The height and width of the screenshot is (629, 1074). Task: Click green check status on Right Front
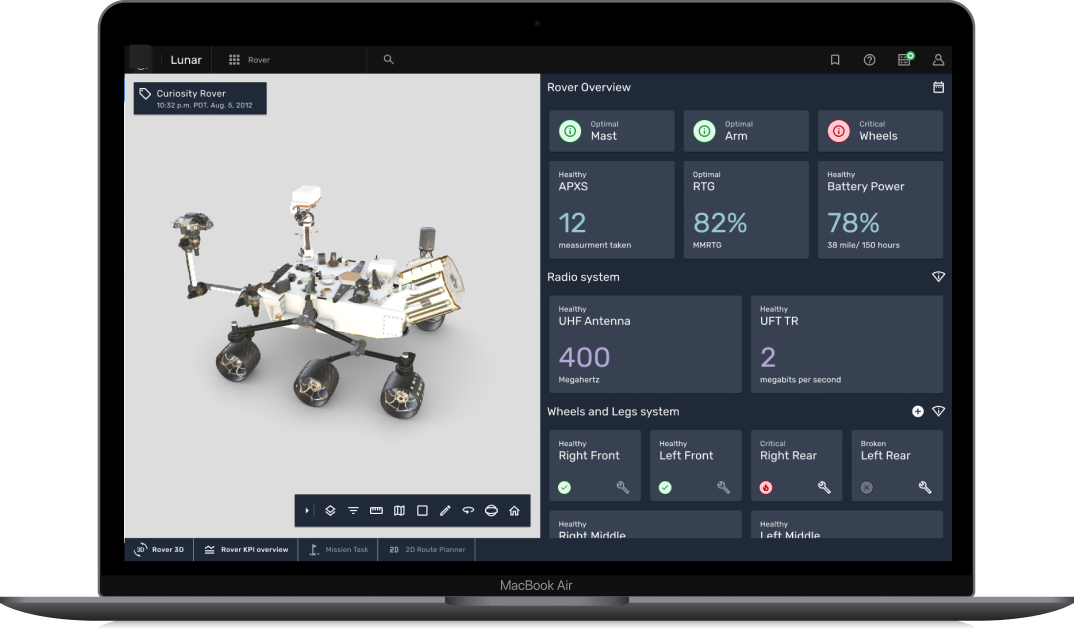click(564, 487)
